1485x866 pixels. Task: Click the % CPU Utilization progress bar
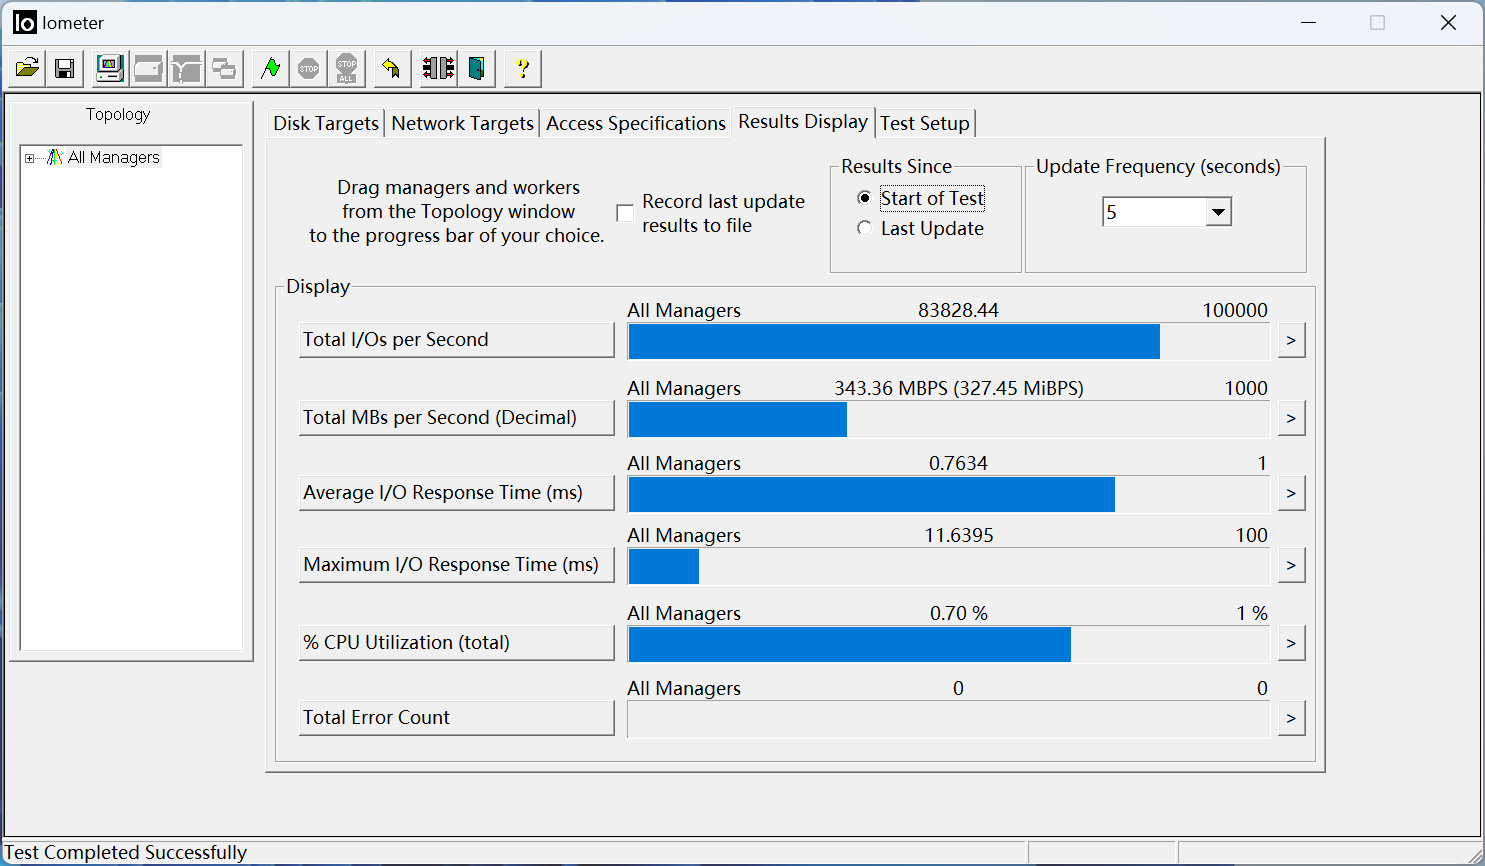(x=949, y=644)
